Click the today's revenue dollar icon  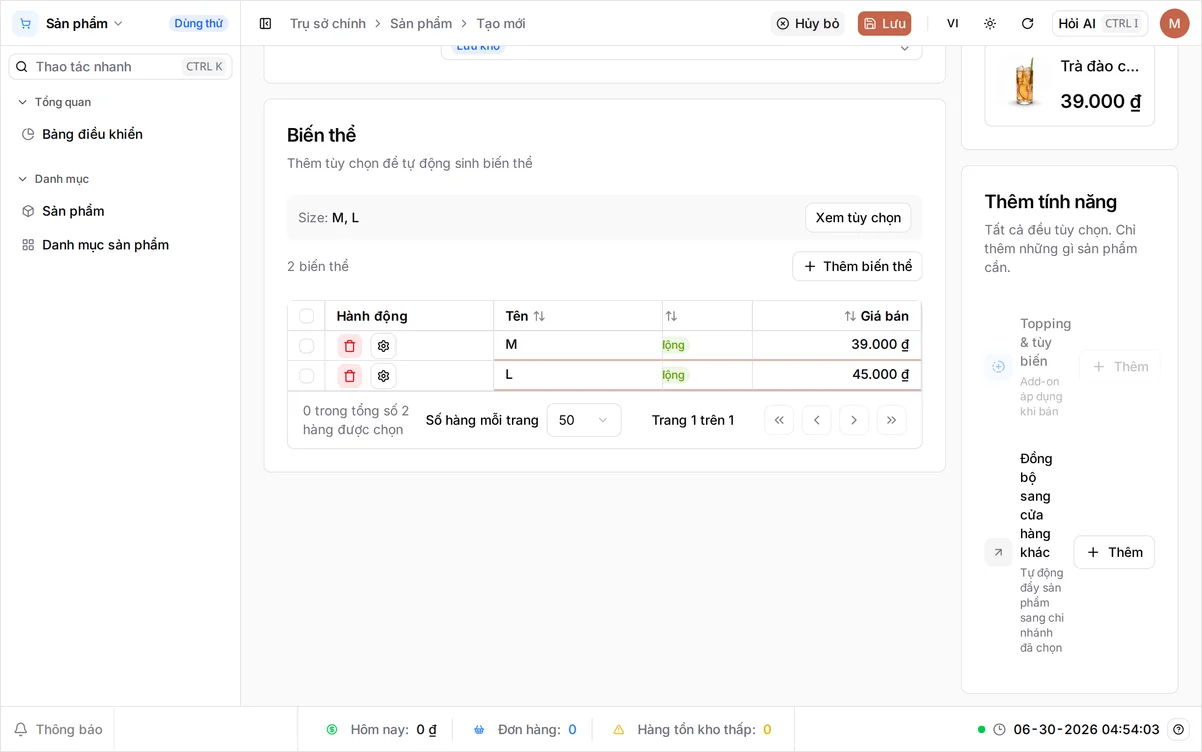coord(332,730)
